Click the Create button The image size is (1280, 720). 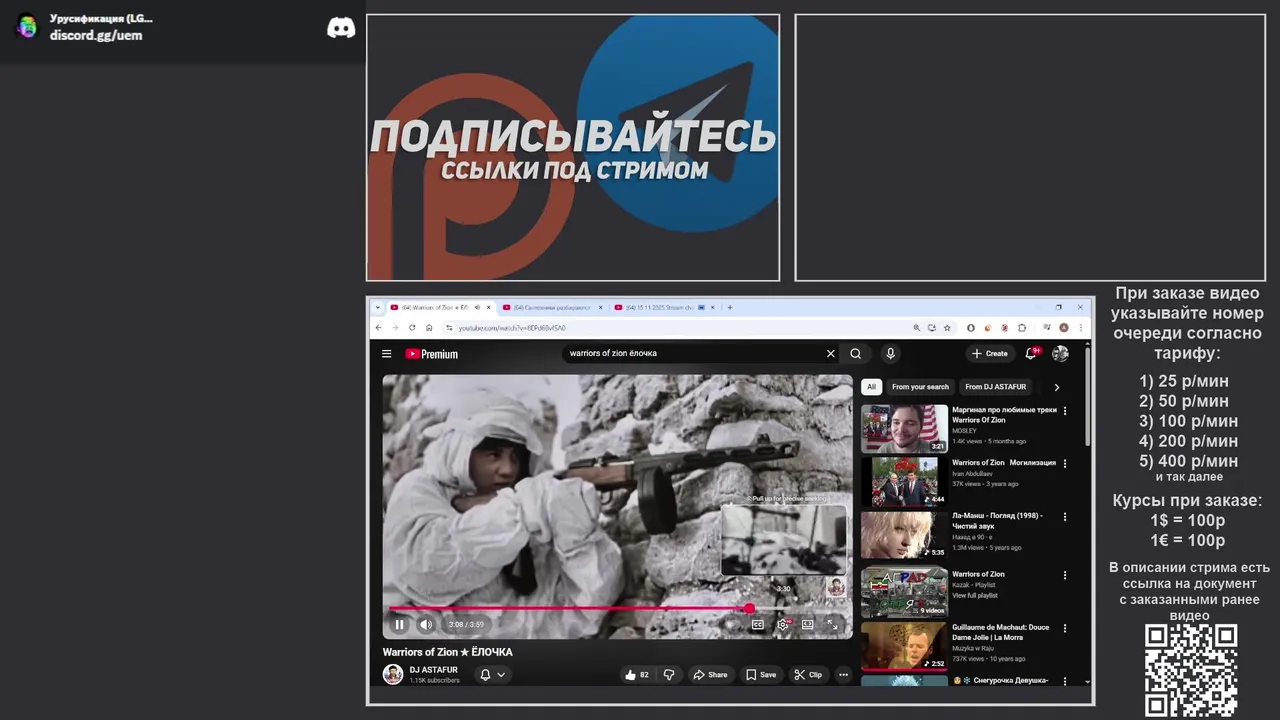990,353
